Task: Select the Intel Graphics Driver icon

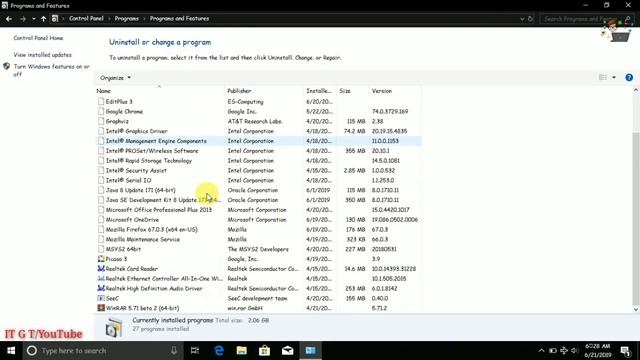Action: [x=101, y=131]
